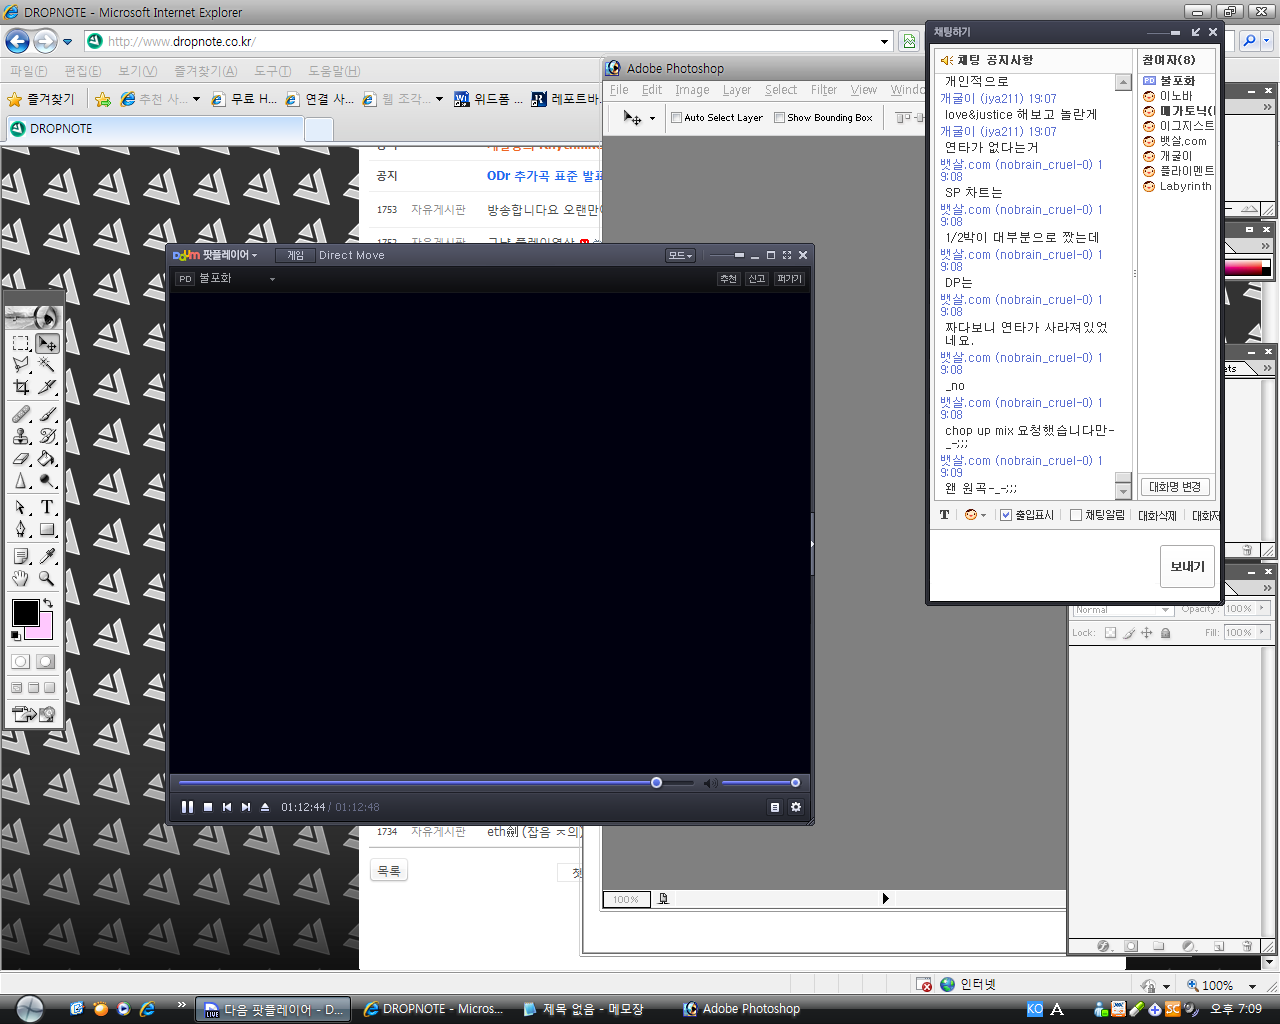1280x1024 pixels.
Task: Click the 보내기 send button
Action: point(1188,567)
